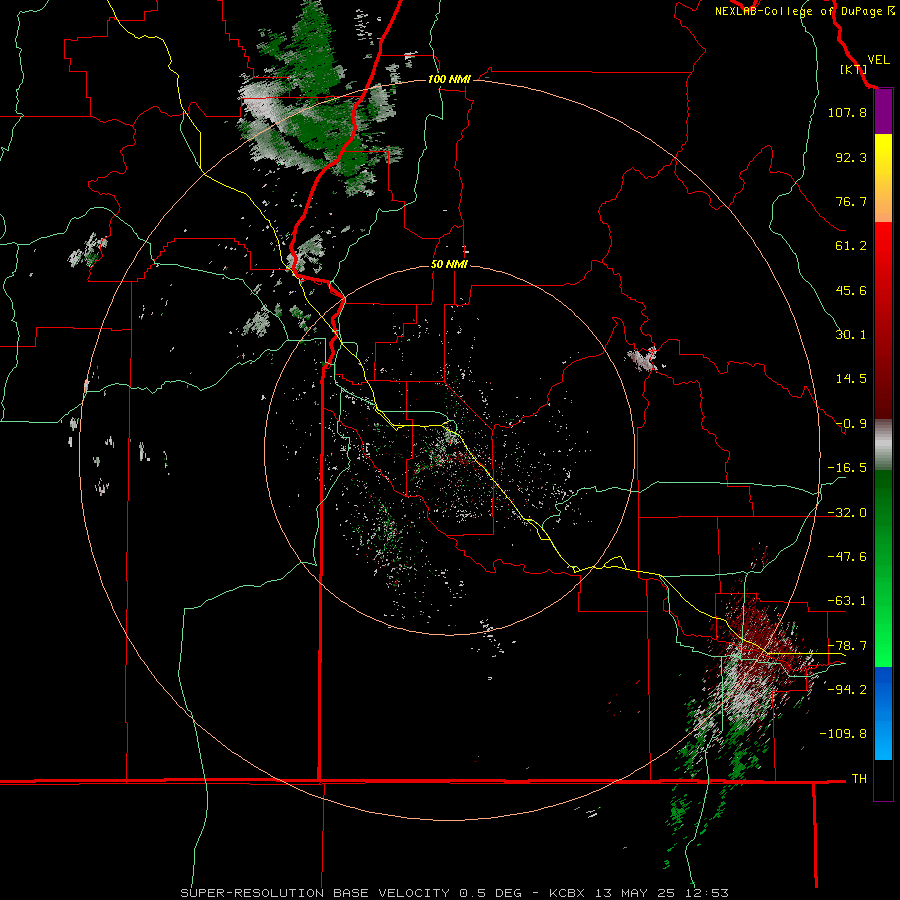The height and width of the screenshot is (900, 900).
Task: Click the 107.8 velocity scale value
Action: (x=847, y=112)
